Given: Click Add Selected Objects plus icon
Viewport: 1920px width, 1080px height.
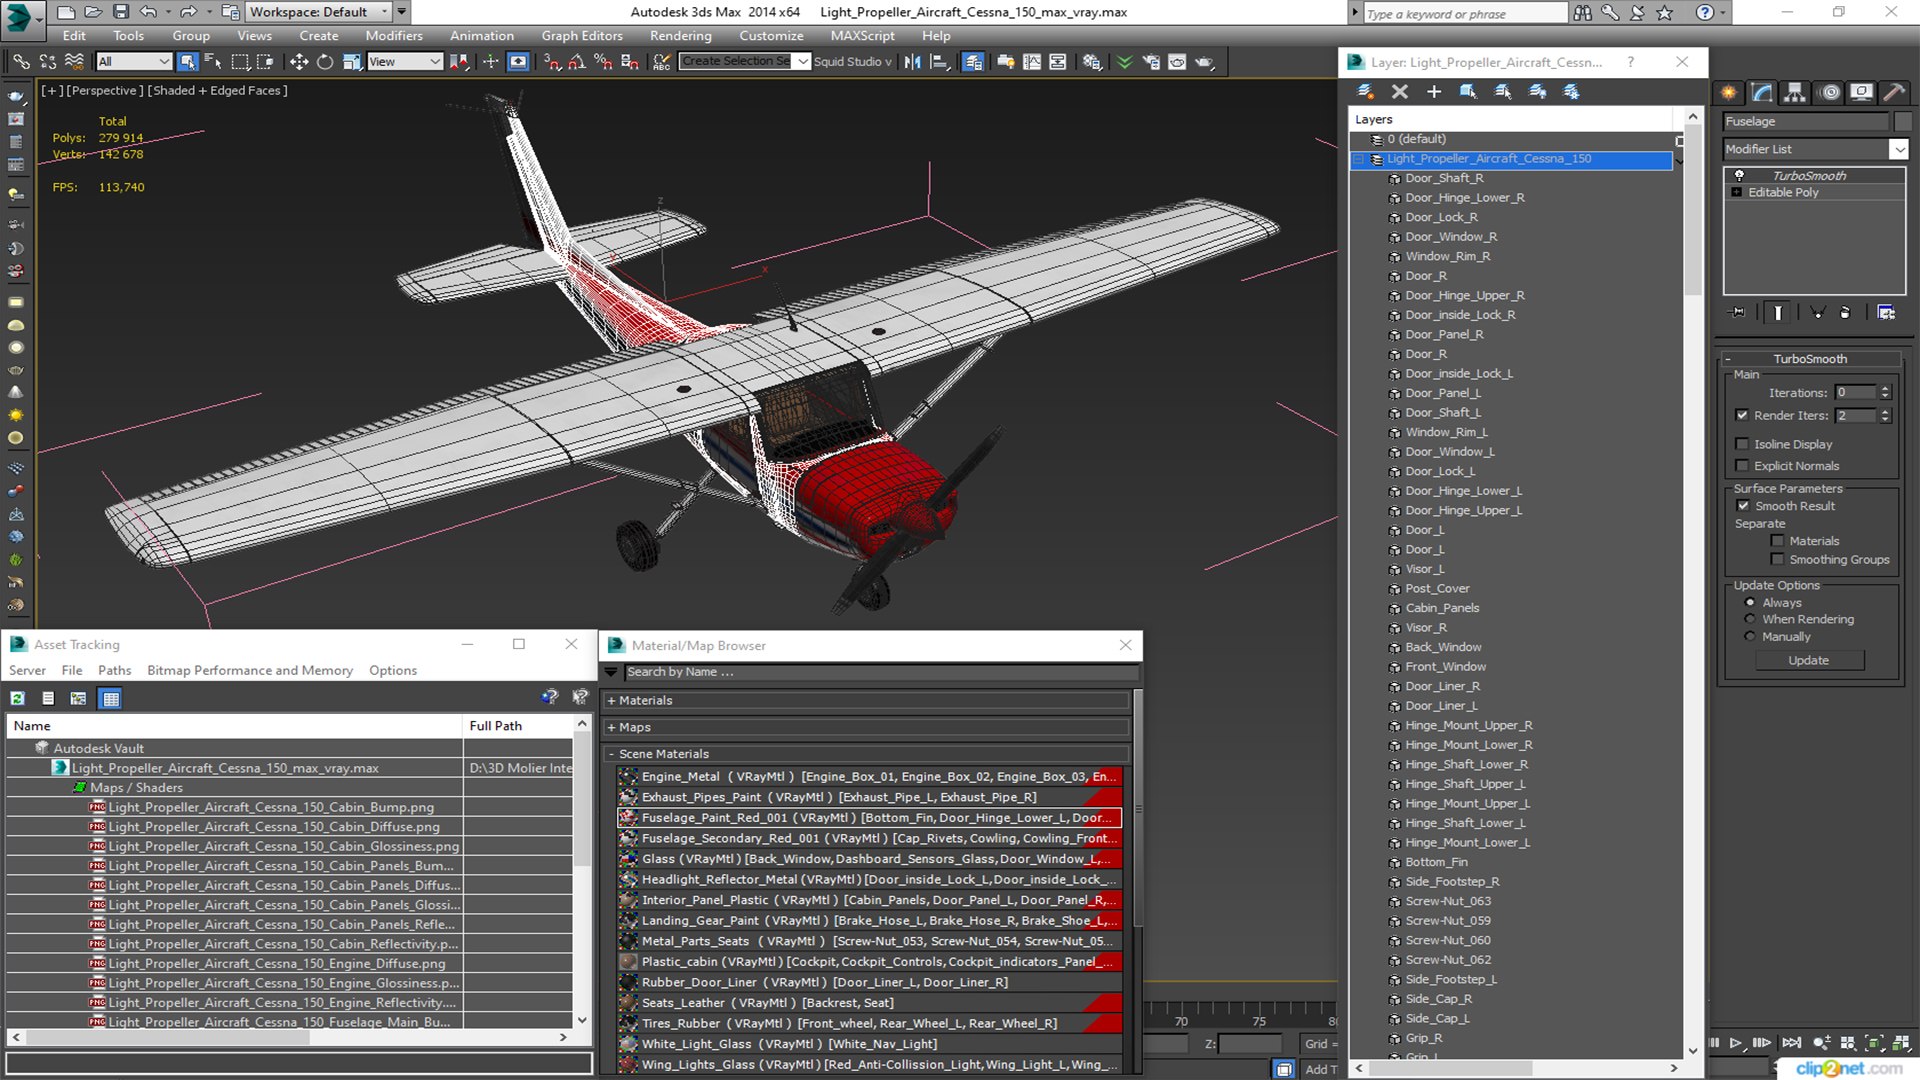Looking at the screenshot, I should click(x=1434, y=92).
